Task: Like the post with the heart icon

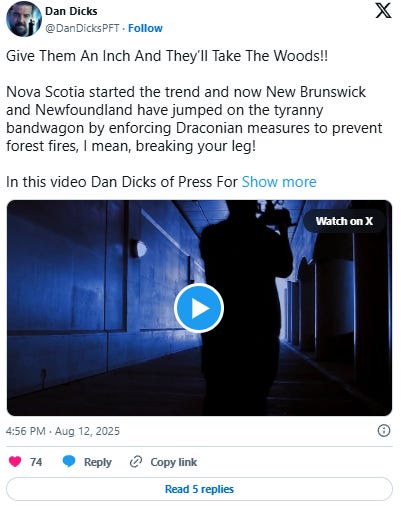Action: pyautogui.click(x=15, y=462)
